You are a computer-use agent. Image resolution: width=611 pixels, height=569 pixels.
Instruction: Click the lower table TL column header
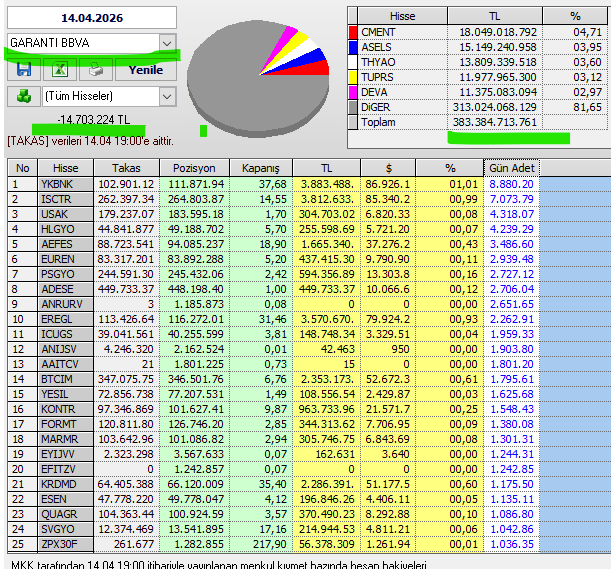click(327, 168)
